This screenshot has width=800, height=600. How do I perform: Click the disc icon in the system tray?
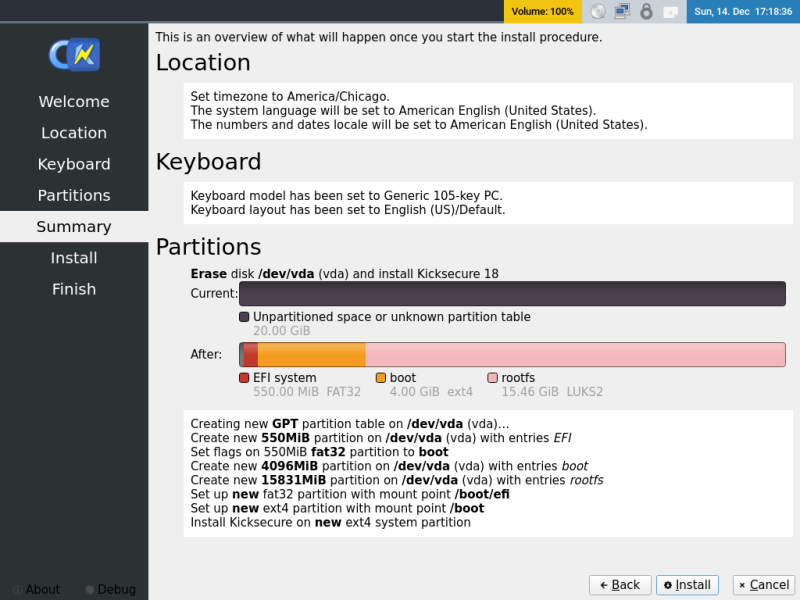[598, 11]
